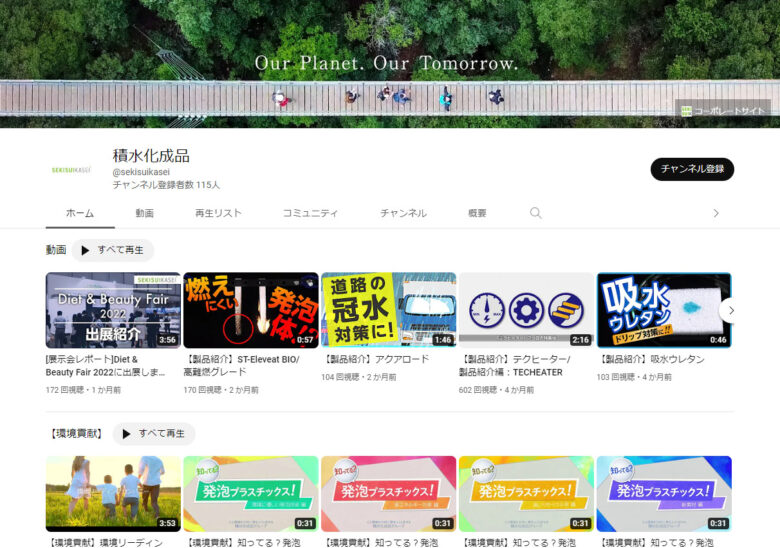
Task: Click the handle @sekisuikasei
Action: [141, 172]
